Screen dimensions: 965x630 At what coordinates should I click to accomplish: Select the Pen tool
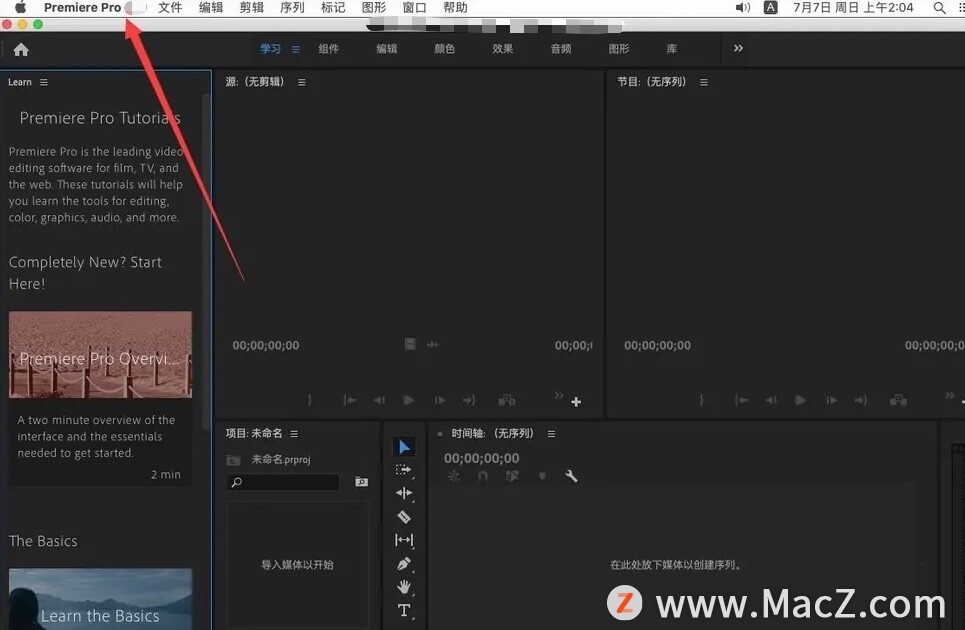point(404,564)
